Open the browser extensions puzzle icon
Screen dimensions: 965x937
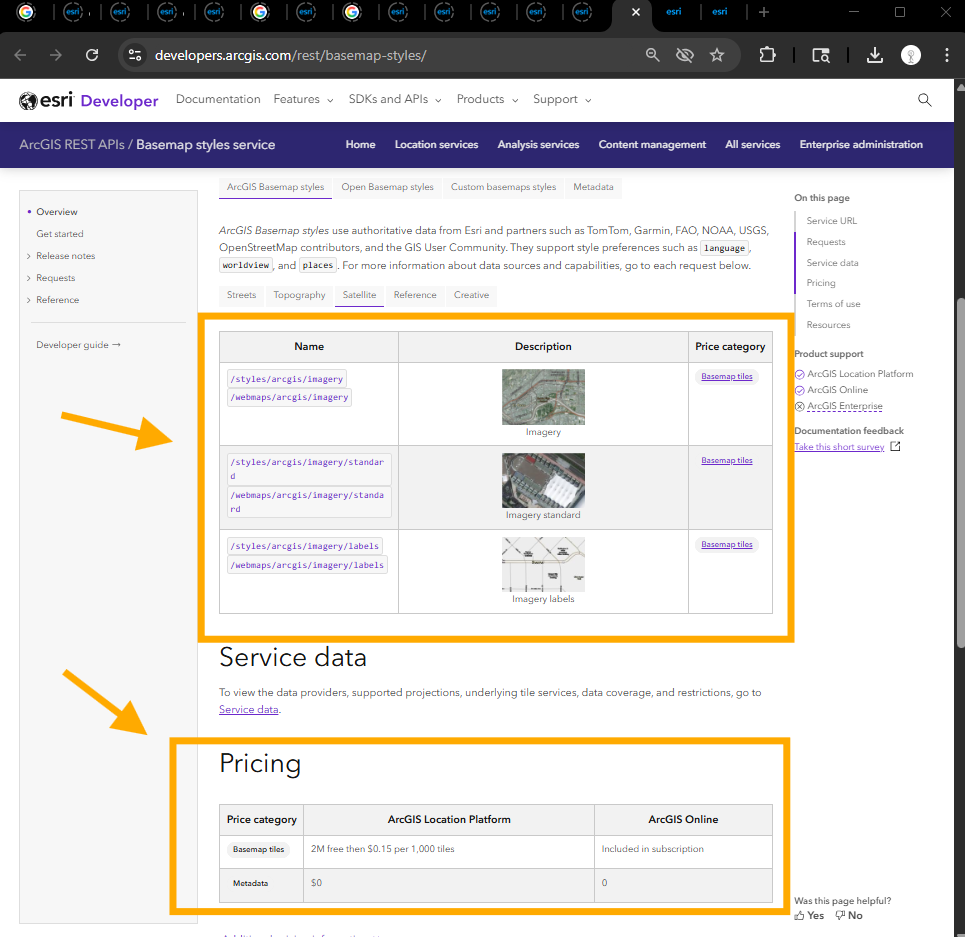click(x=767, y=55)
